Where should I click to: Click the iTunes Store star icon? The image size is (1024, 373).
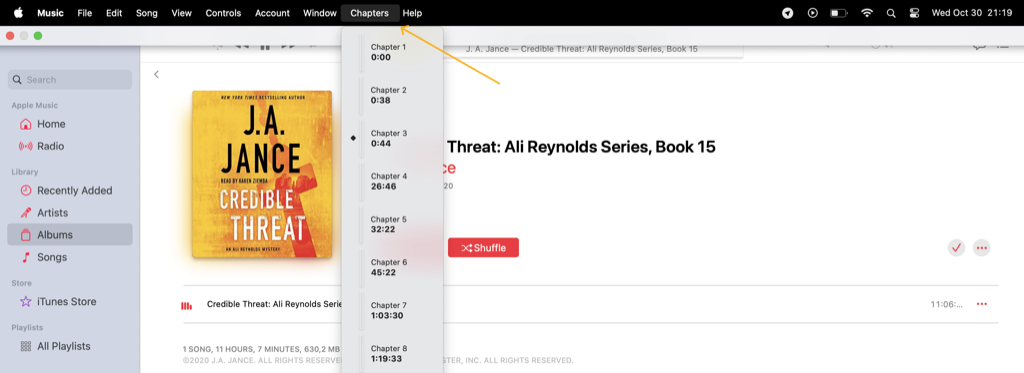(25, 302)
